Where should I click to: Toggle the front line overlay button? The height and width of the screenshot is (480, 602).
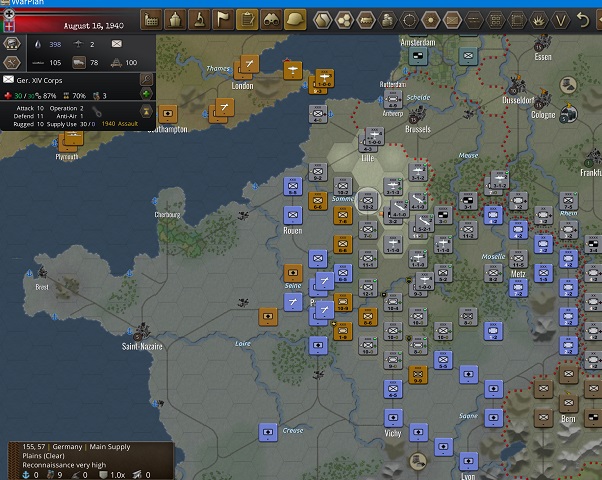click(x=474, y=20)
